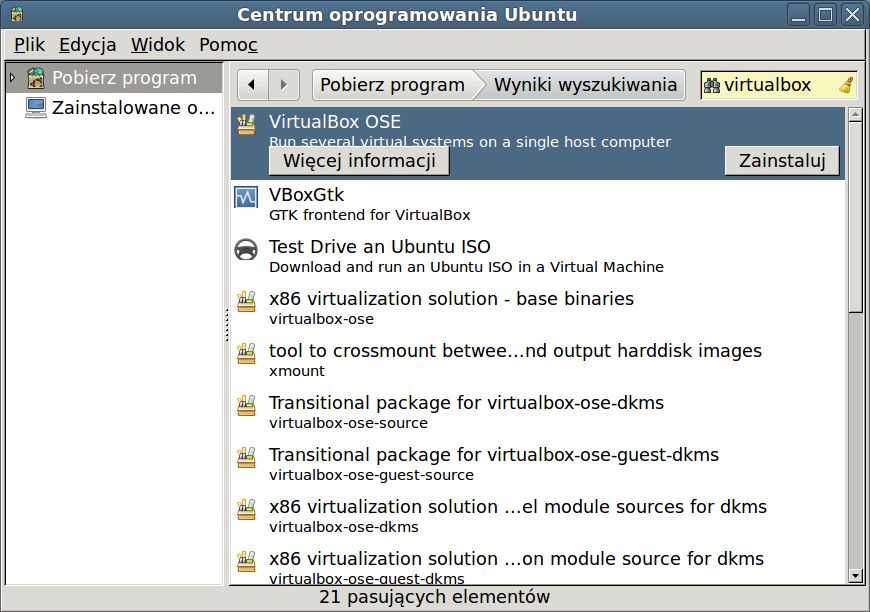
Task: Click the Test Drive steering wheel icon
Action: click(246, 249)
